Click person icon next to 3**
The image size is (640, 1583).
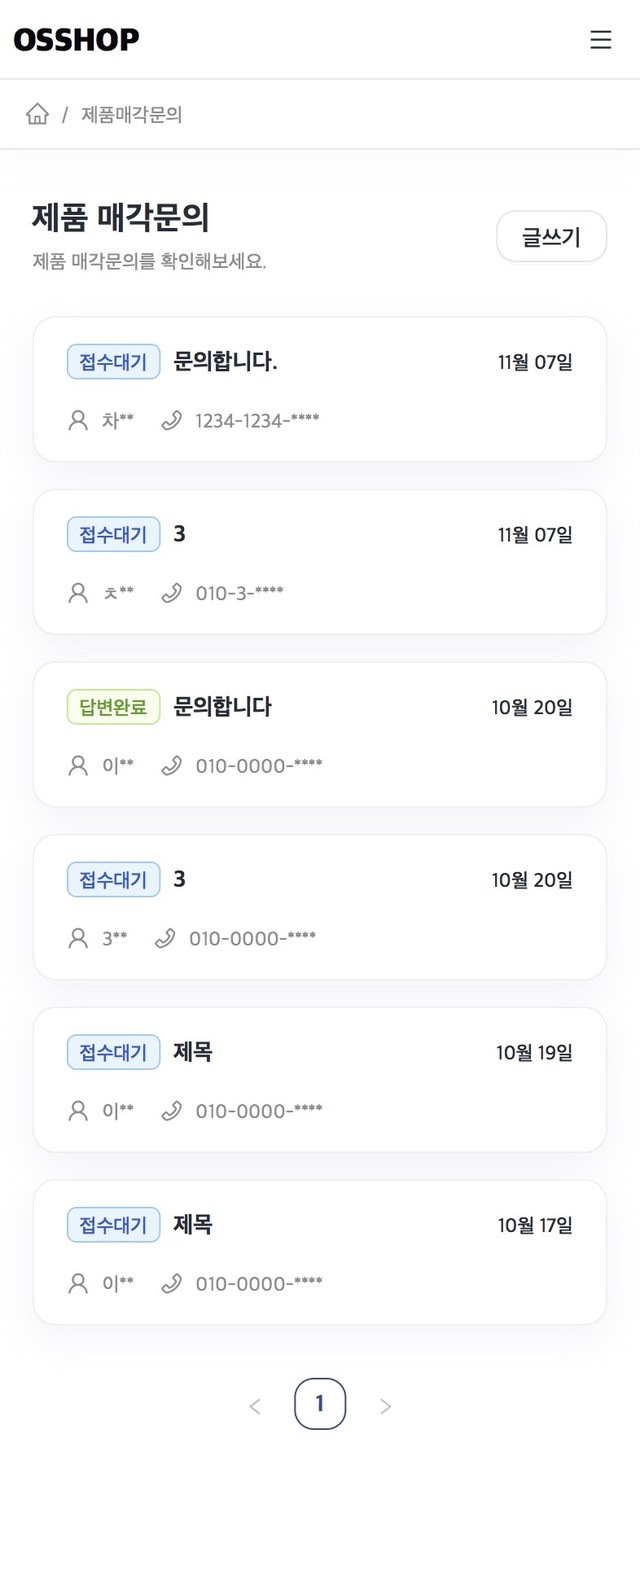78,938
